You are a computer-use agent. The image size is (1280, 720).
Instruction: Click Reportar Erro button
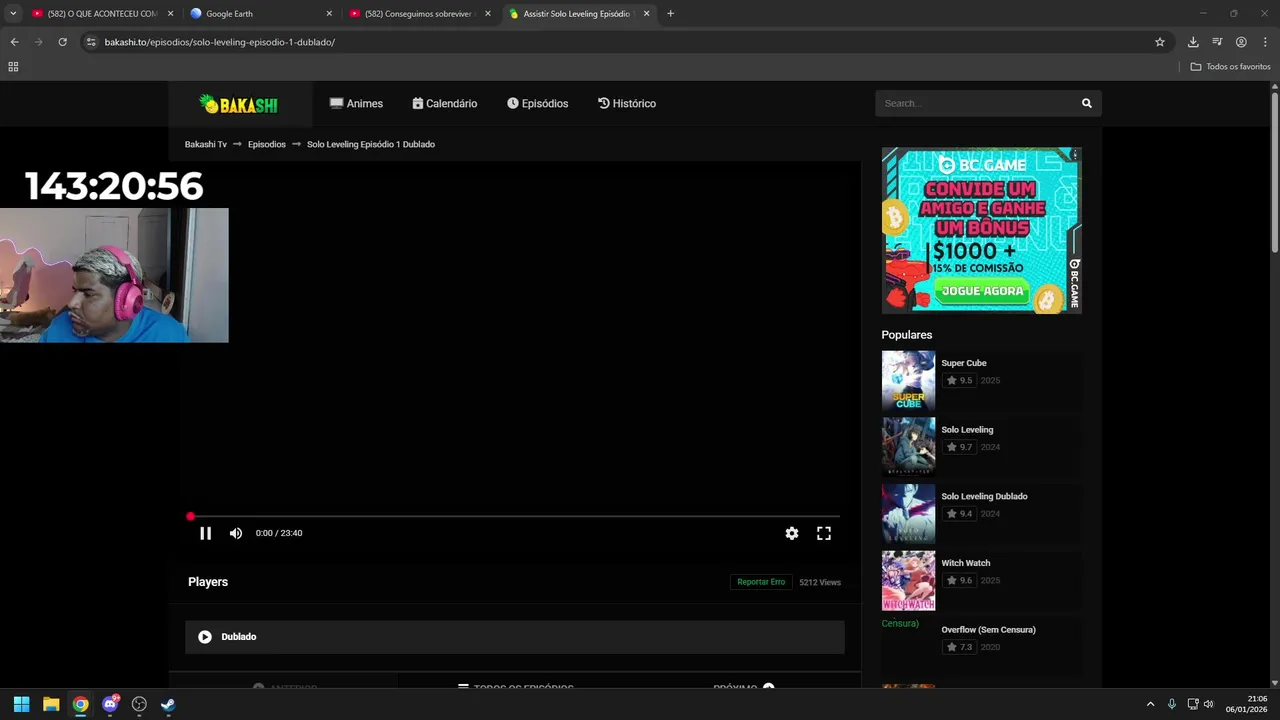click(x=761, y=582)
